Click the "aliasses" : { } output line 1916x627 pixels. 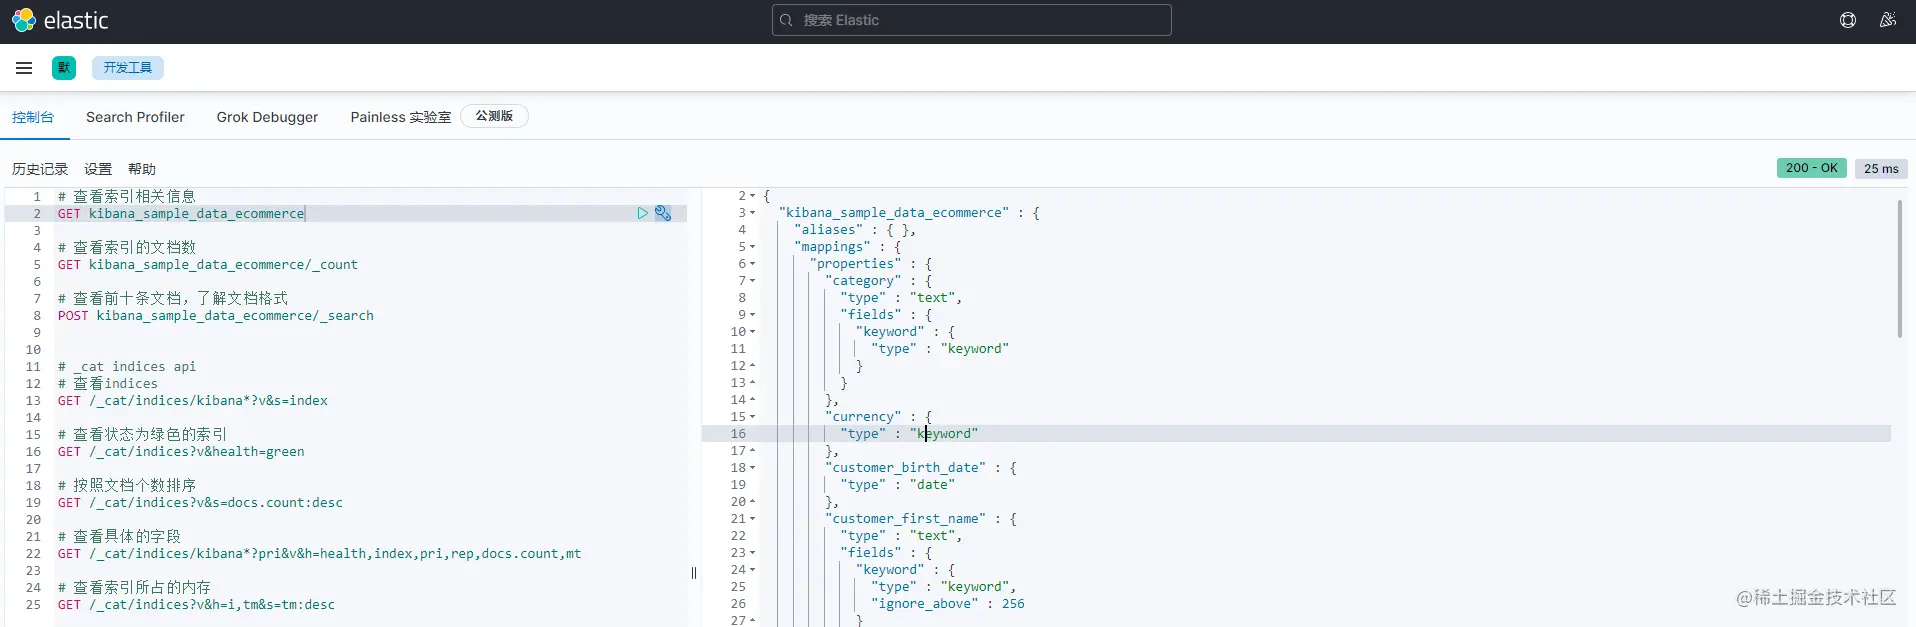click(x=855, y=230)
